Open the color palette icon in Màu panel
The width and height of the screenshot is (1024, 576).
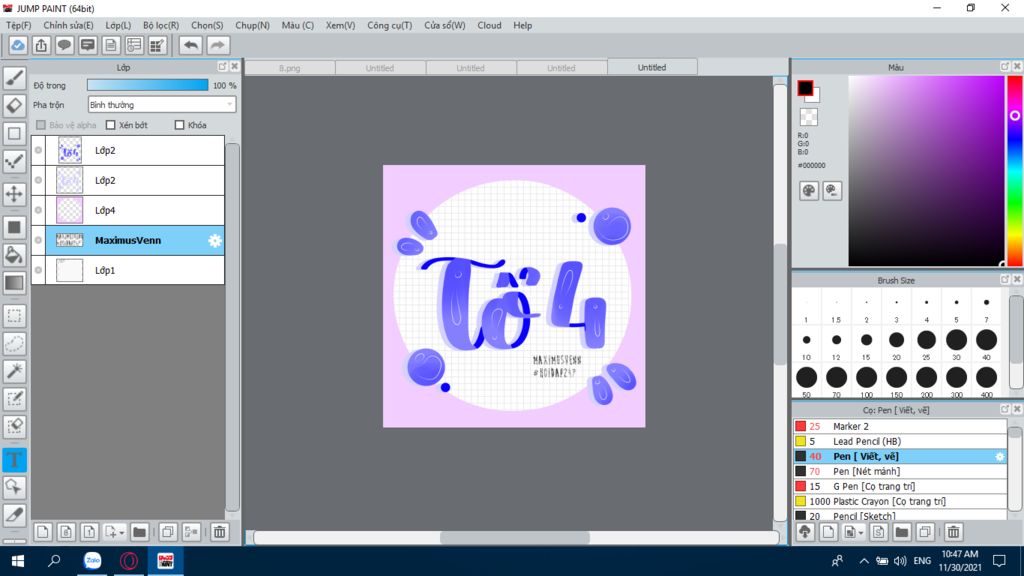coord(808,191)
